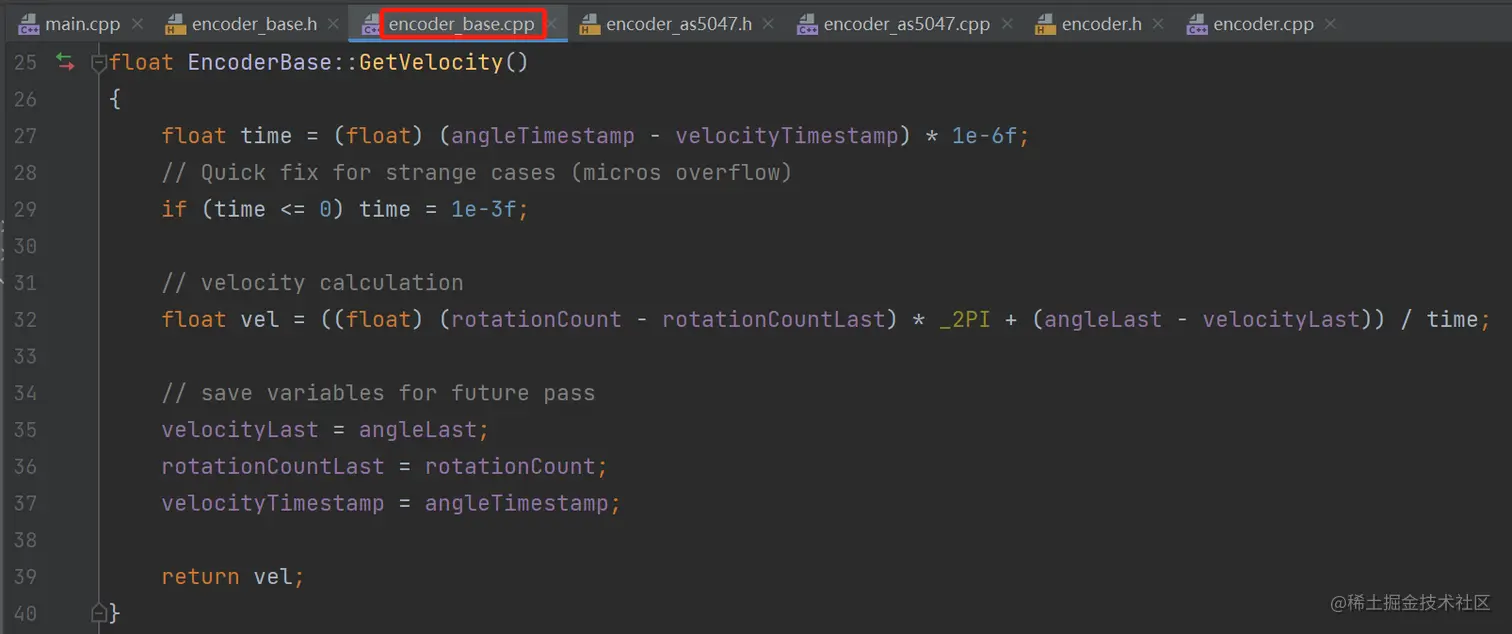Click rotationCountLast on line 36
The width and height of the screenshot is (1512, 634).
[x=273, y=466]
